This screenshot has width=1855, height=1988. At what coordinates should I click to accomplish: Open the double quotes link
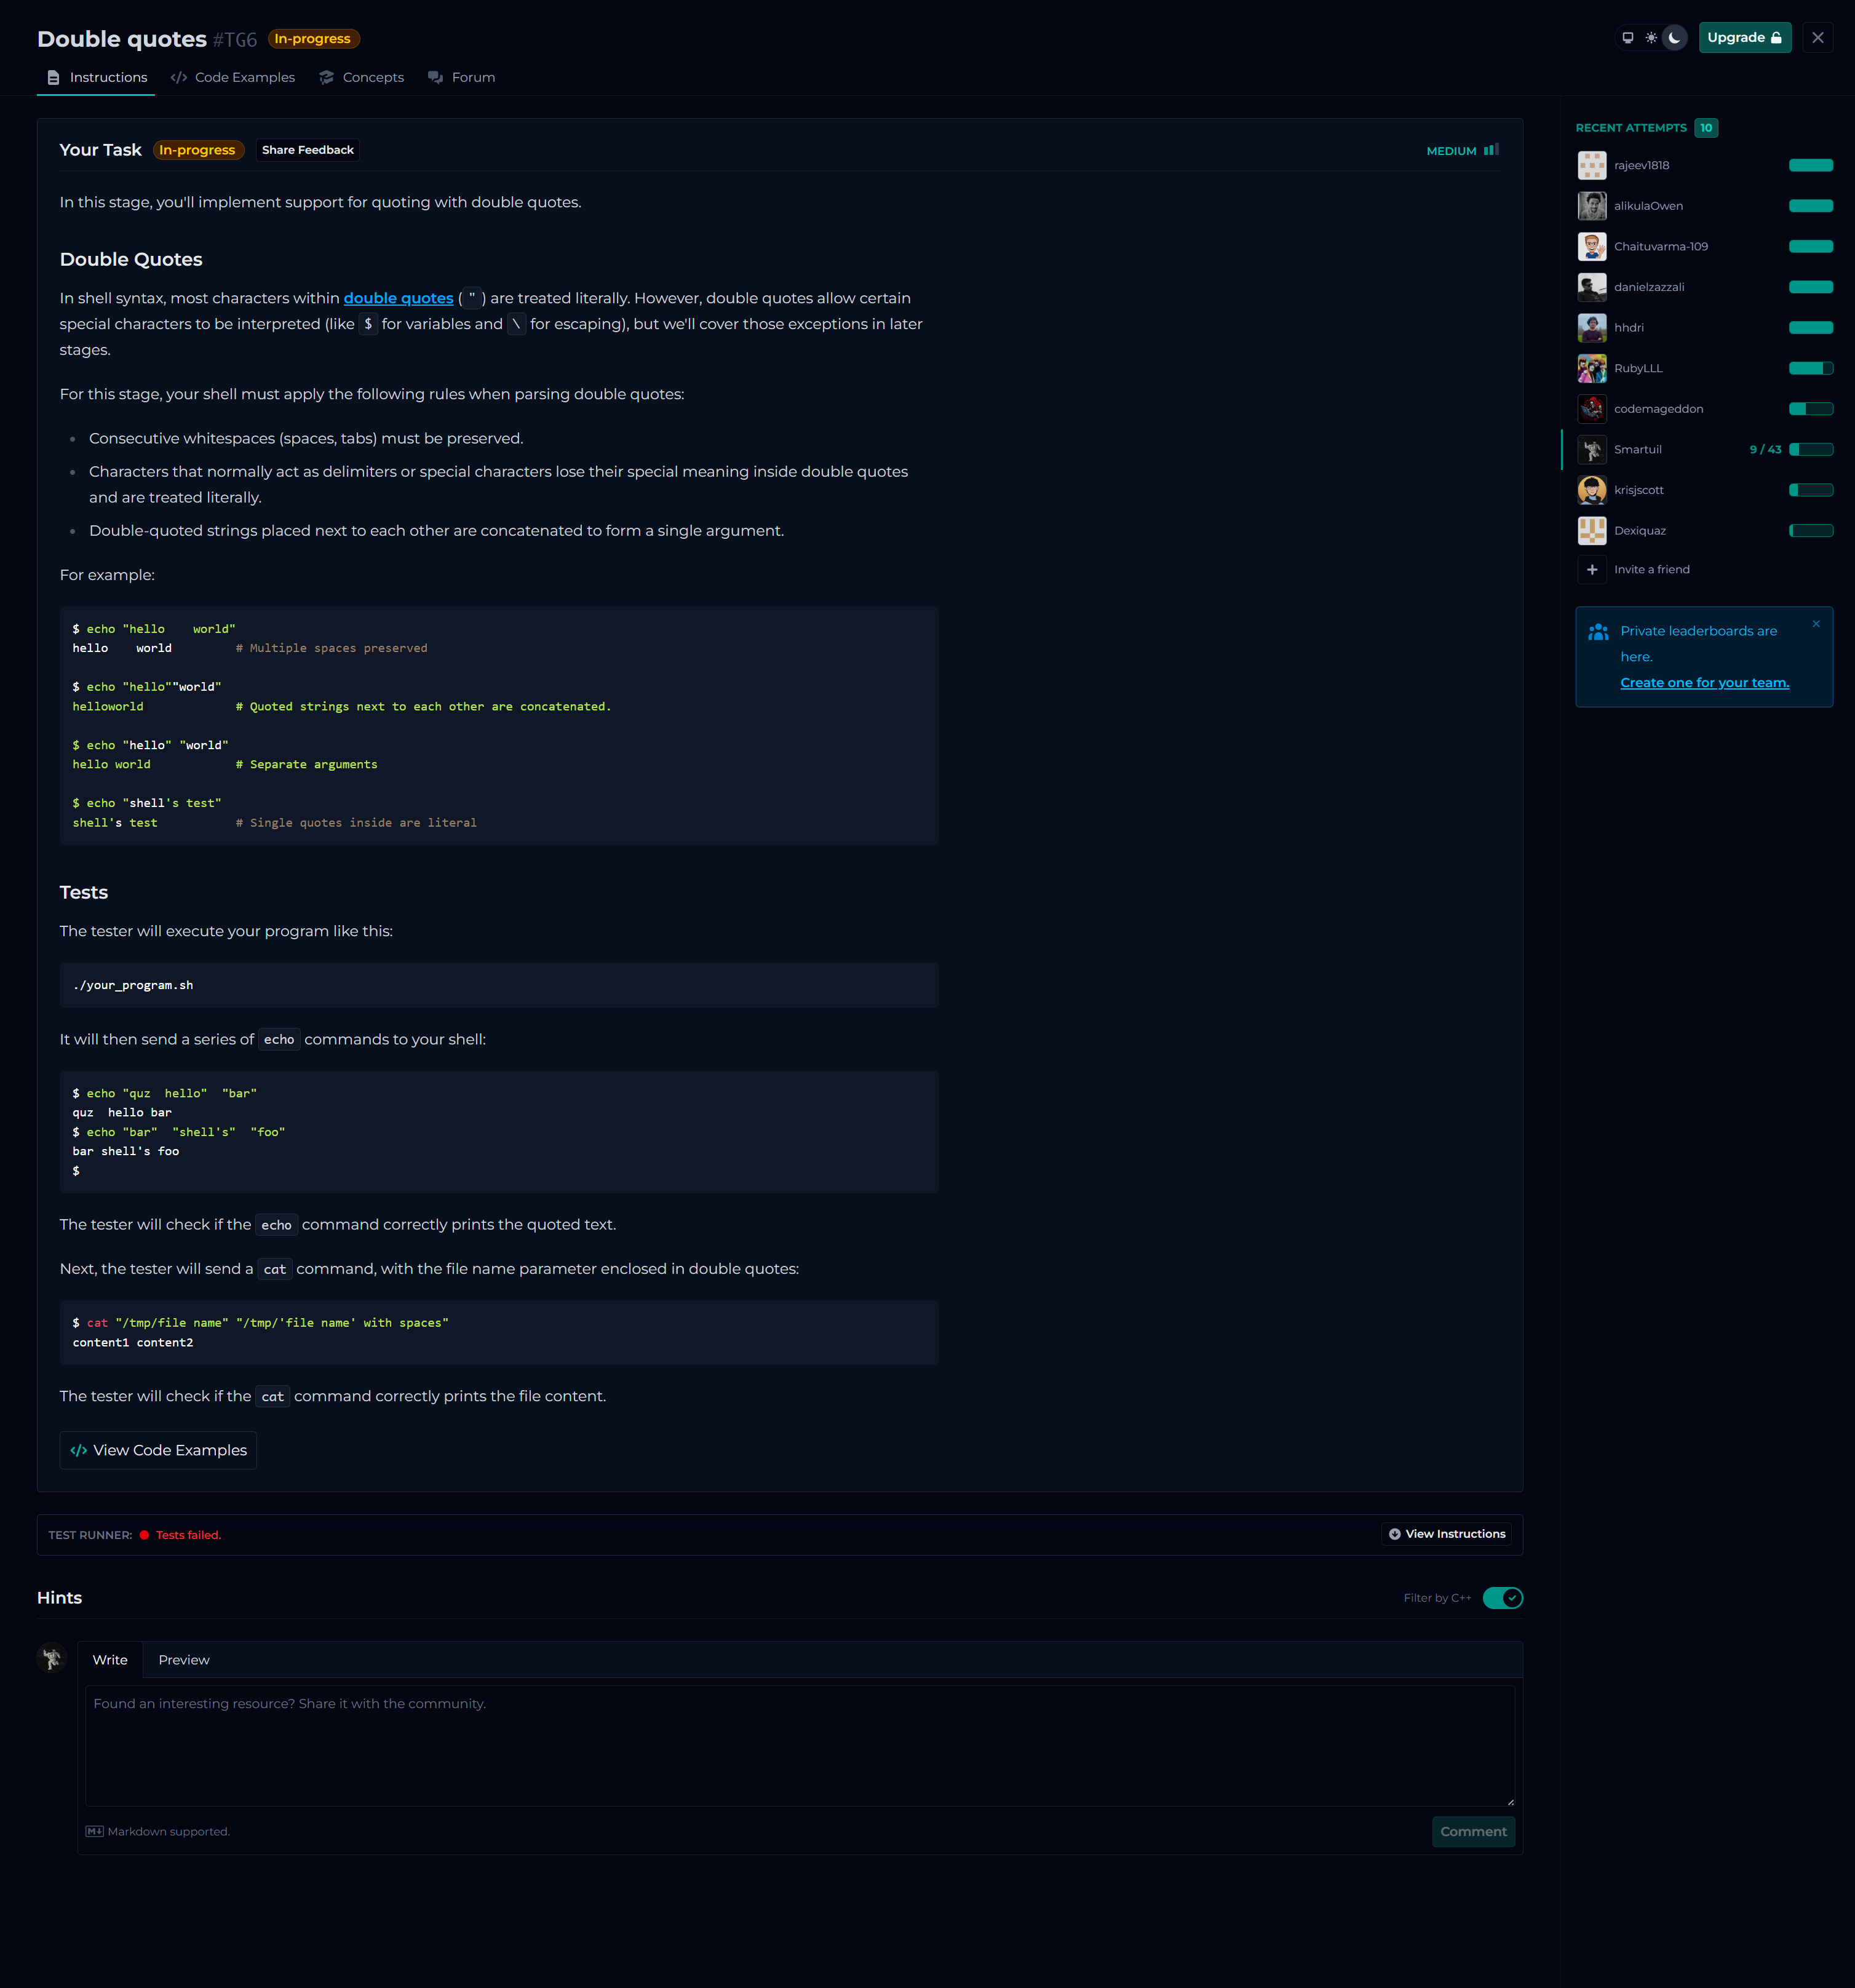(398, 298)
